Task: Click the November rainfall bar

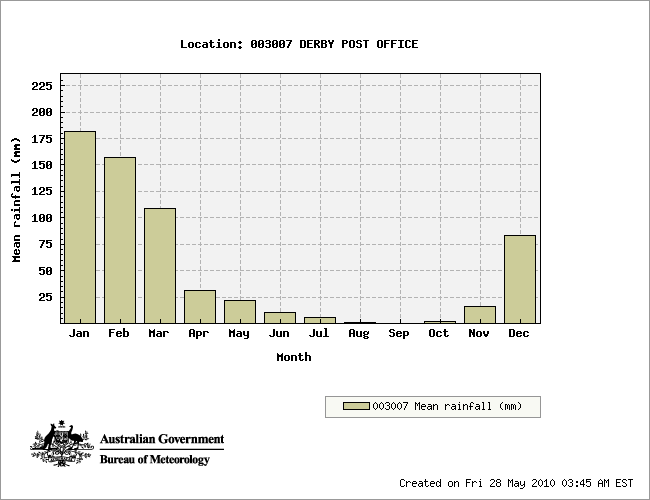Action: [x=480, y=315]
